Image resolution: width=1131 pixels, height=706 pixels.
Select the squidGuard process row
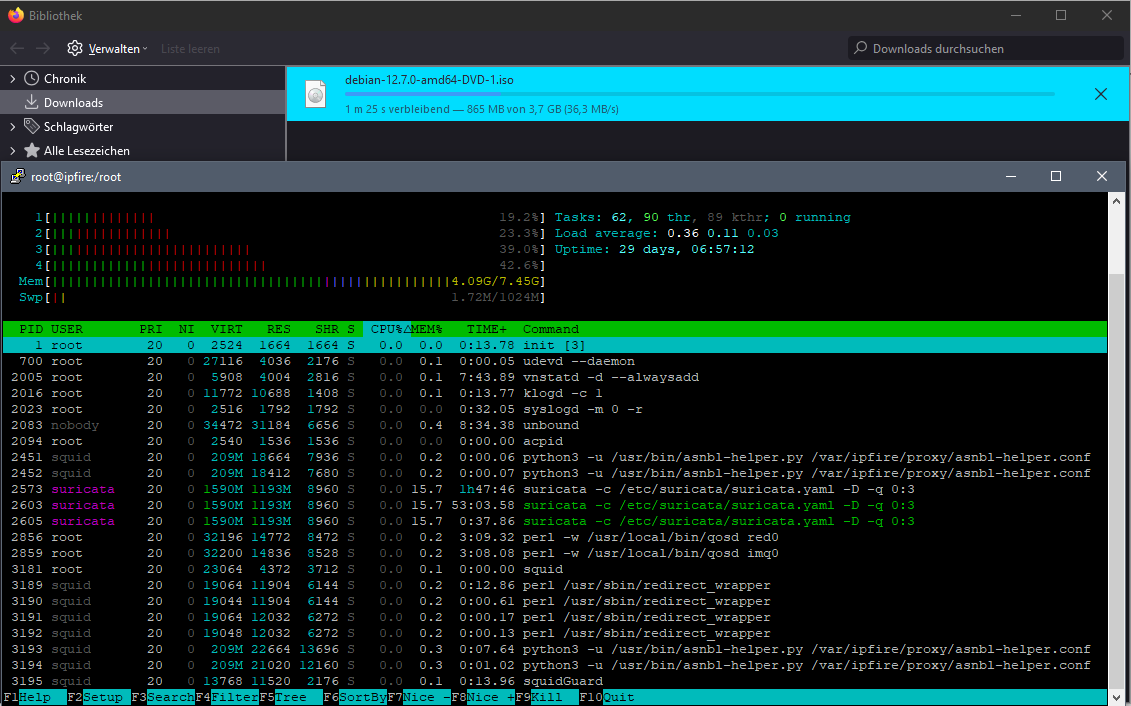[555, 681]
